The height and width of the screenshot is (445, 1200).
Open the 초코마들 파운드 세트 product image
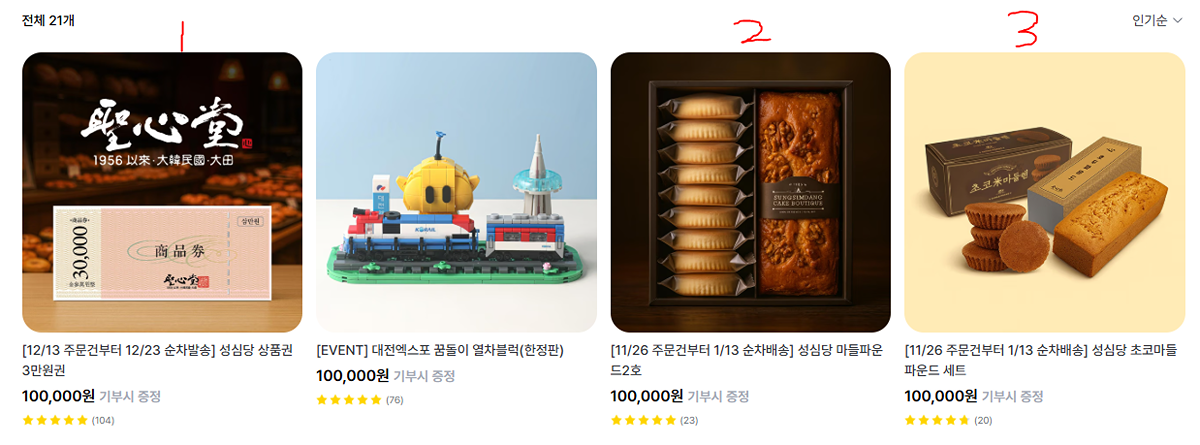pos(1044,192)
